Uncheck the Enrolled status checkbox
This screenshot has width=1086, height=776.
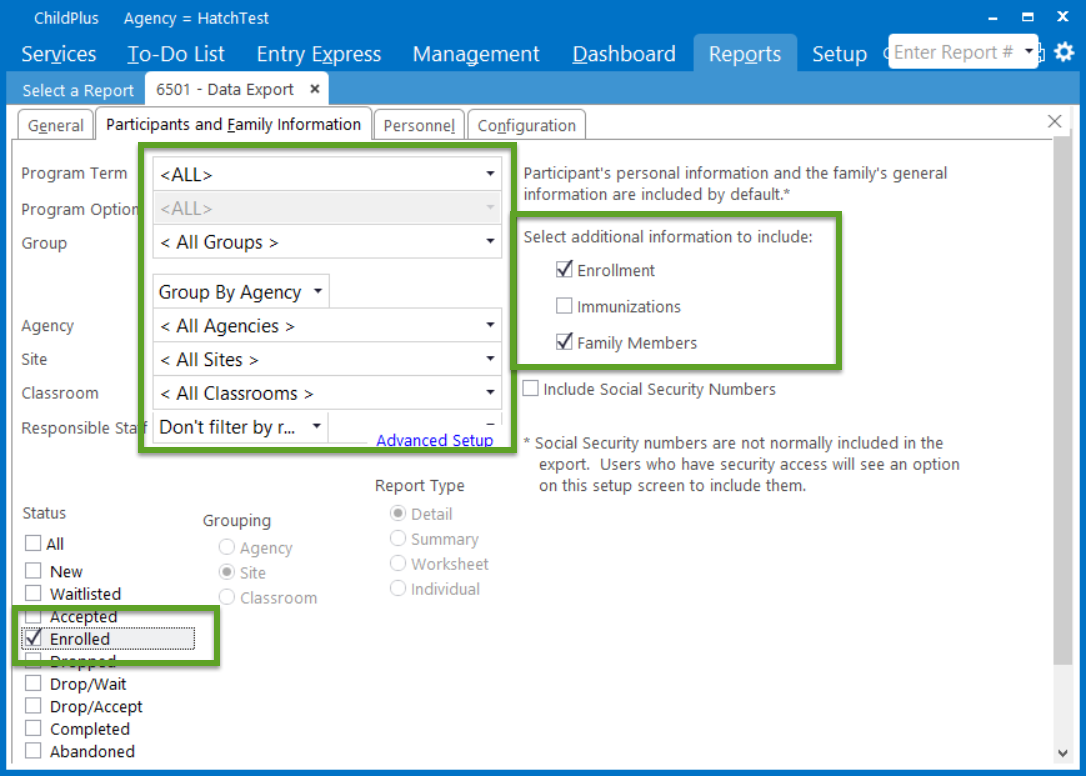point(33,637)
